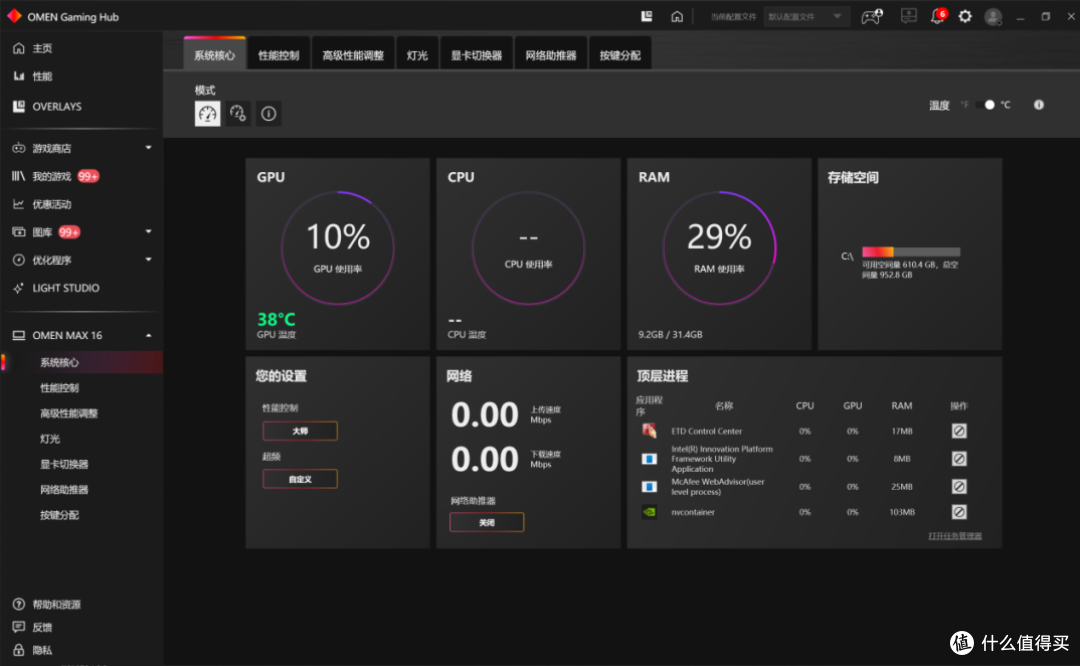Click the RAM column header in process table
This screenshot has height=666, width=1080.
coord(902,406)
